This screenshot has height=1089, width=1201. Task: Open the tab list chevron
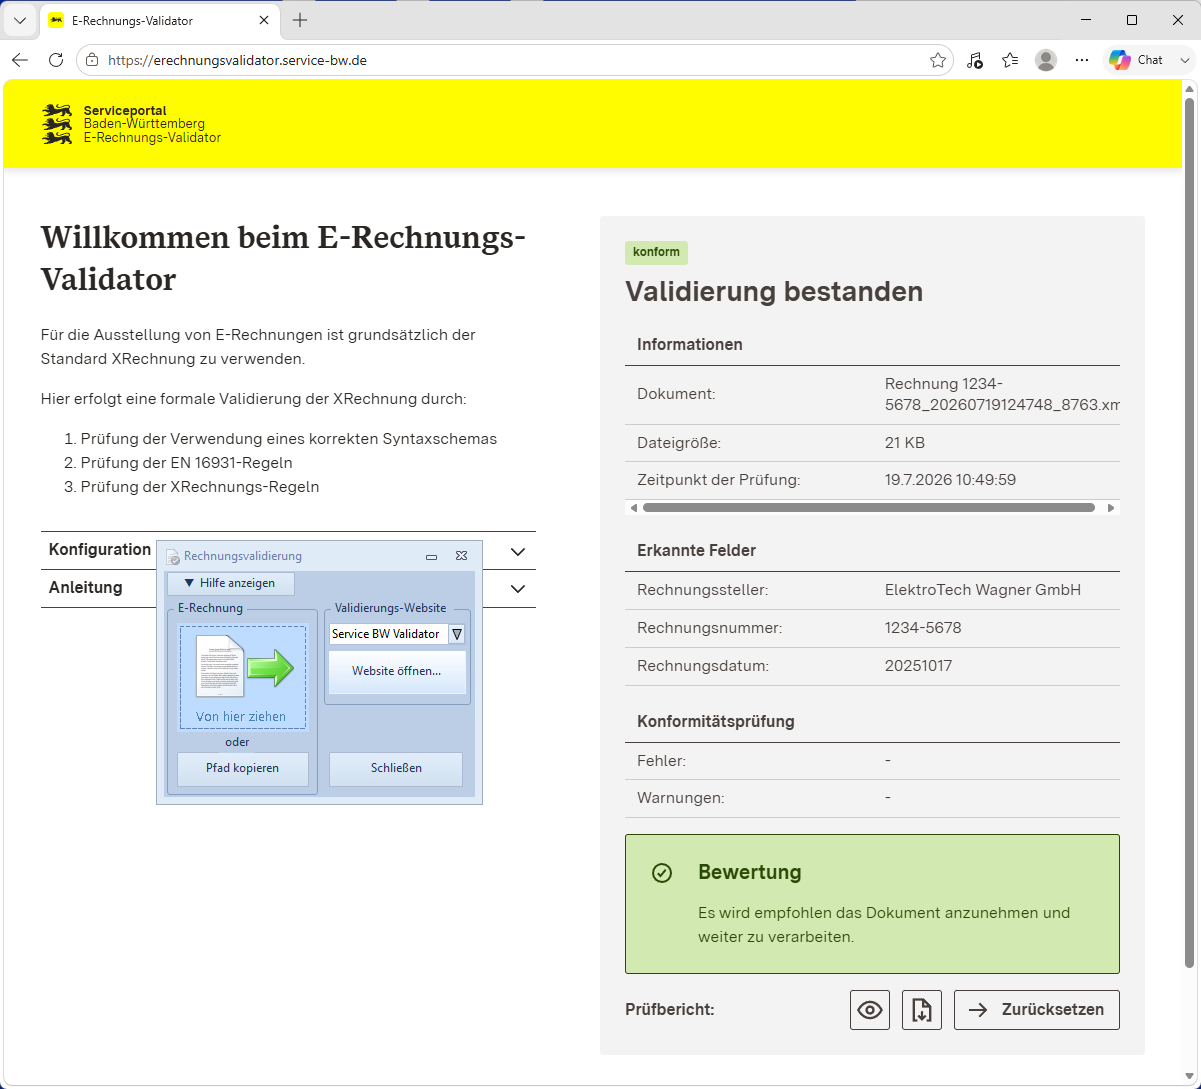click(19, 20)
